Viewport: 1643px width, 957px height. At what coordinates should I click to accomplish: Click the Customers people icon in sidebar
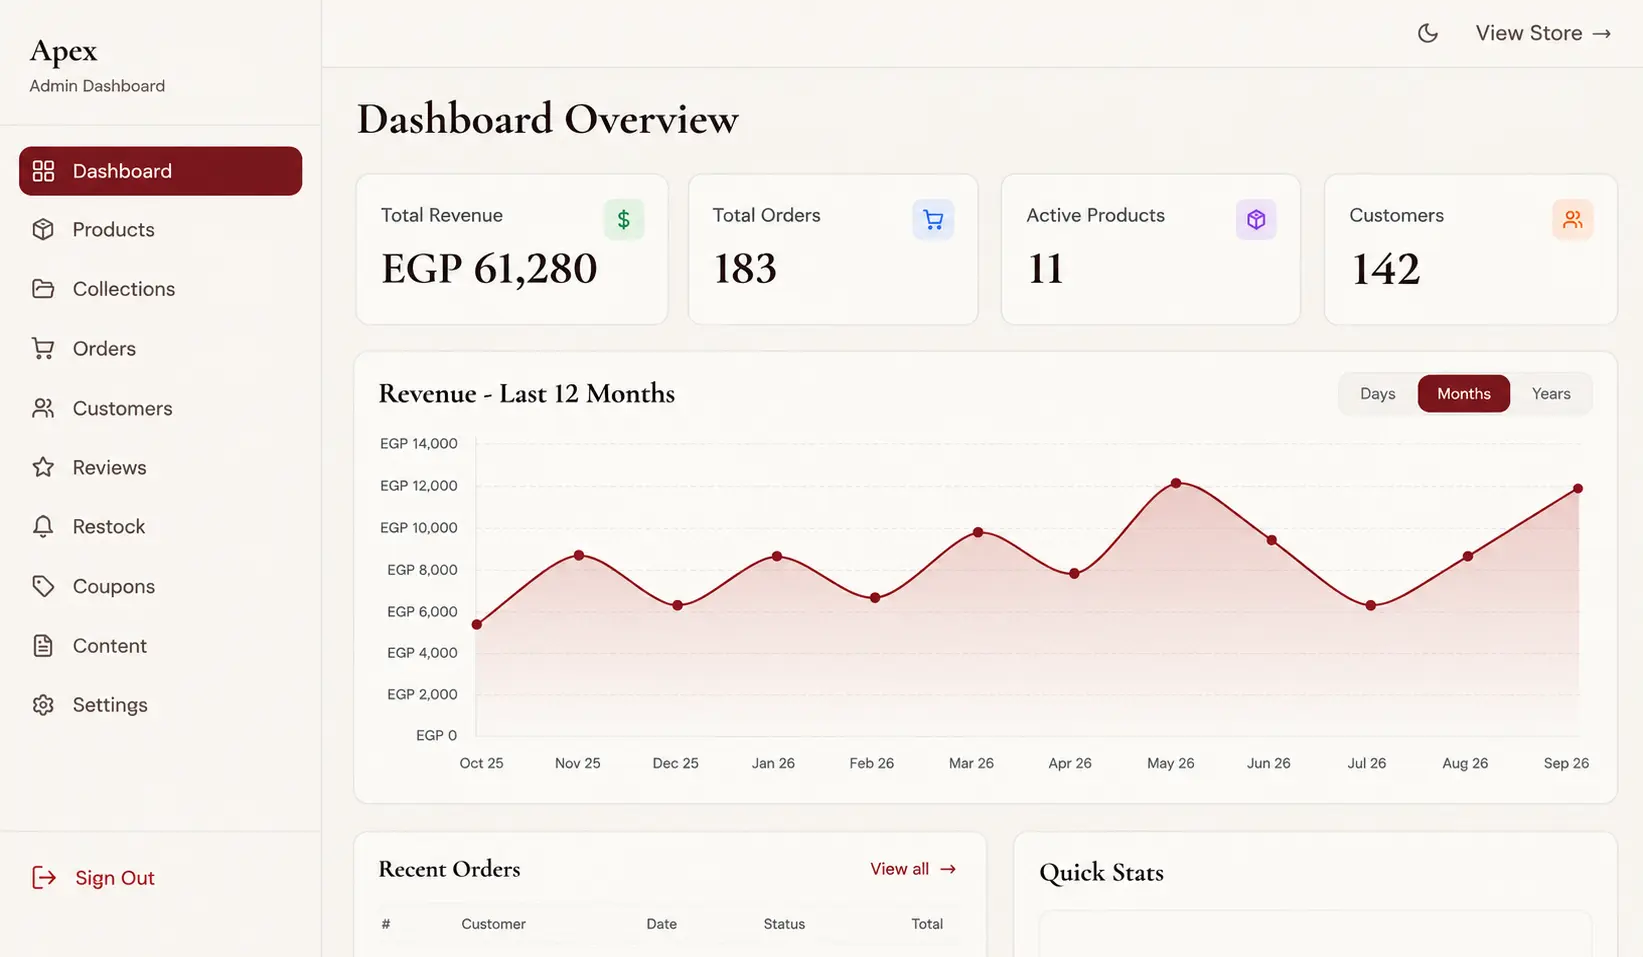coord(43,408)
